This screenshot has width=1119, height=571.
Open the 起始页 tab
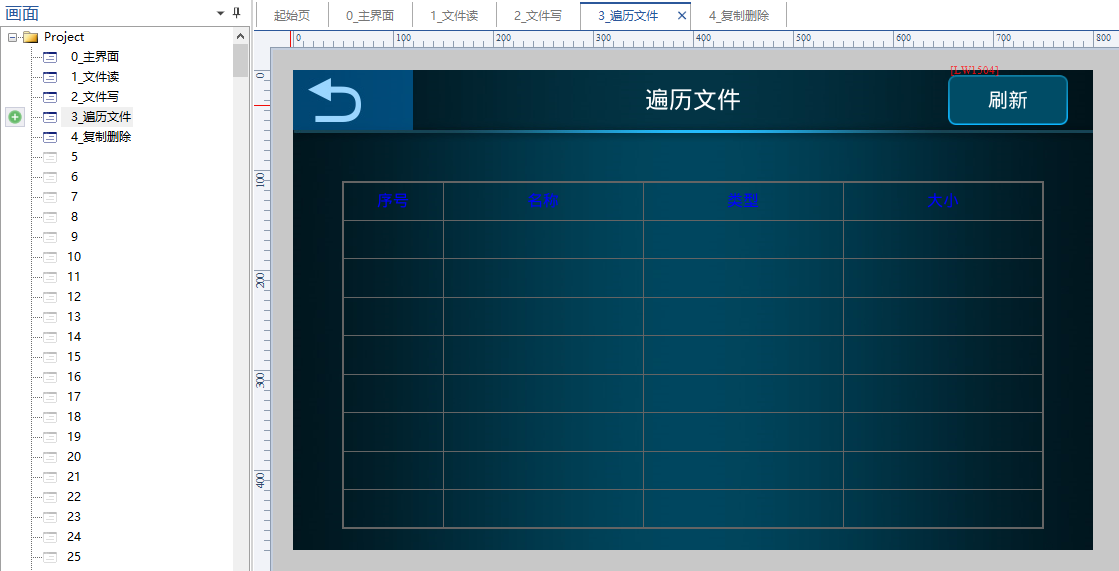292,16
